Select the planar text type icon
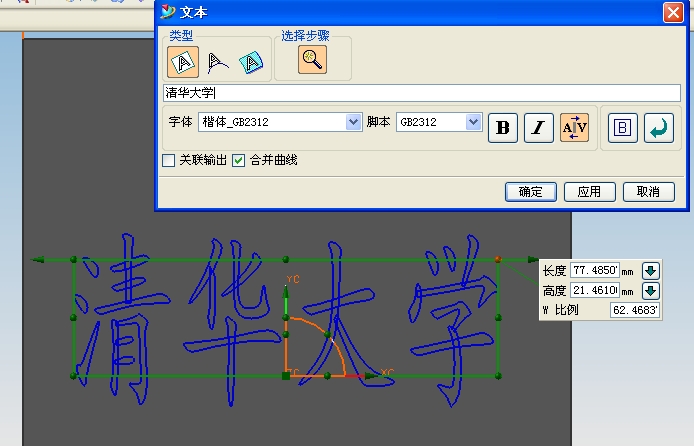The width and height of the screenshot is (694, 446). pos(183,62)
